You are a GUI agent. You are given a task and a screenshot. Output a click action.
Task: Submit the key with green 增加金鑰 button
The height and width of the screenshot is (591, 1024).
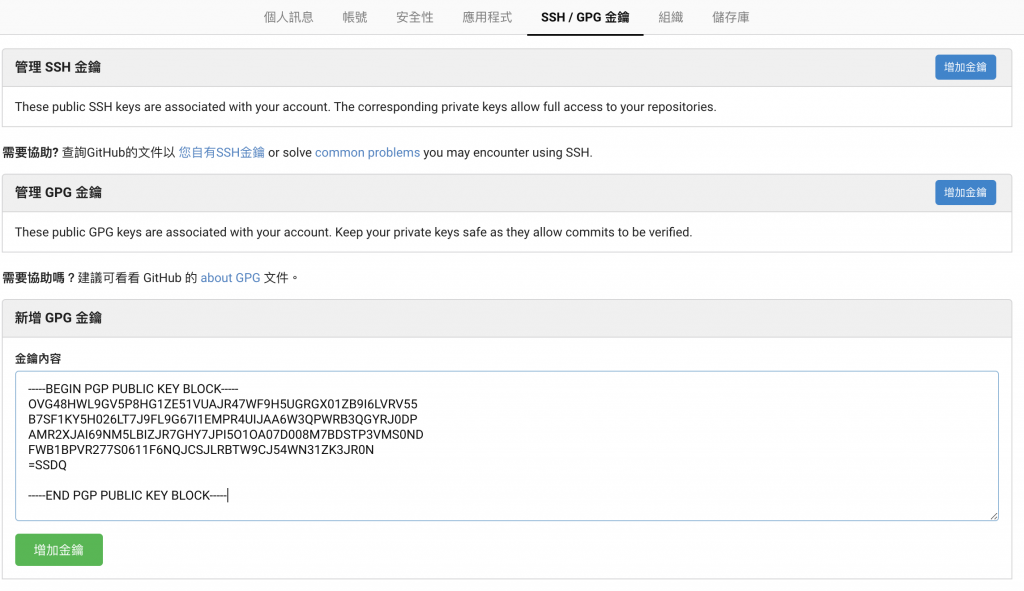click(59, 550)
